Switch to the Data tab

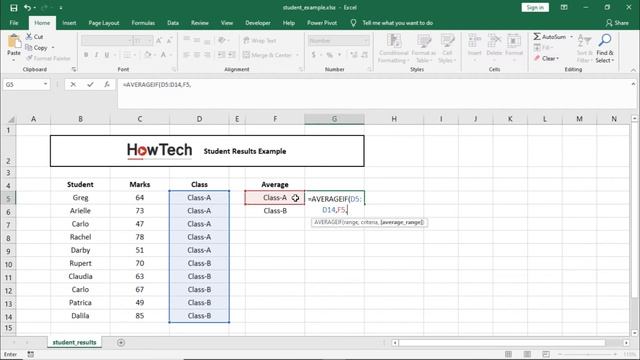[x=173, y=23]
